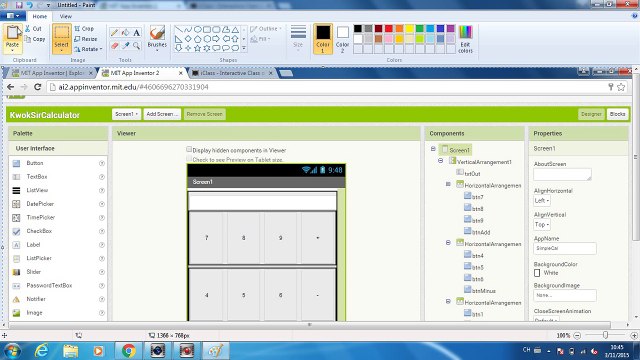Save the Paint file with floppy icon

[19, 5]
